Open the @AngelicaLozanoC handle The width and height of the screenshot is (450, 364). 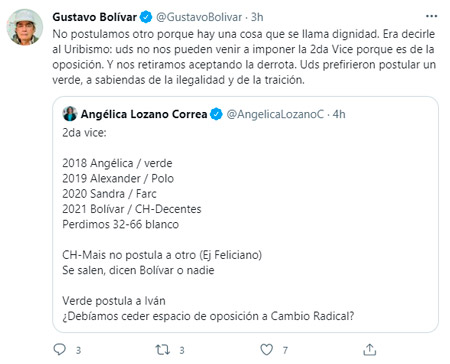tap(275, 114)
